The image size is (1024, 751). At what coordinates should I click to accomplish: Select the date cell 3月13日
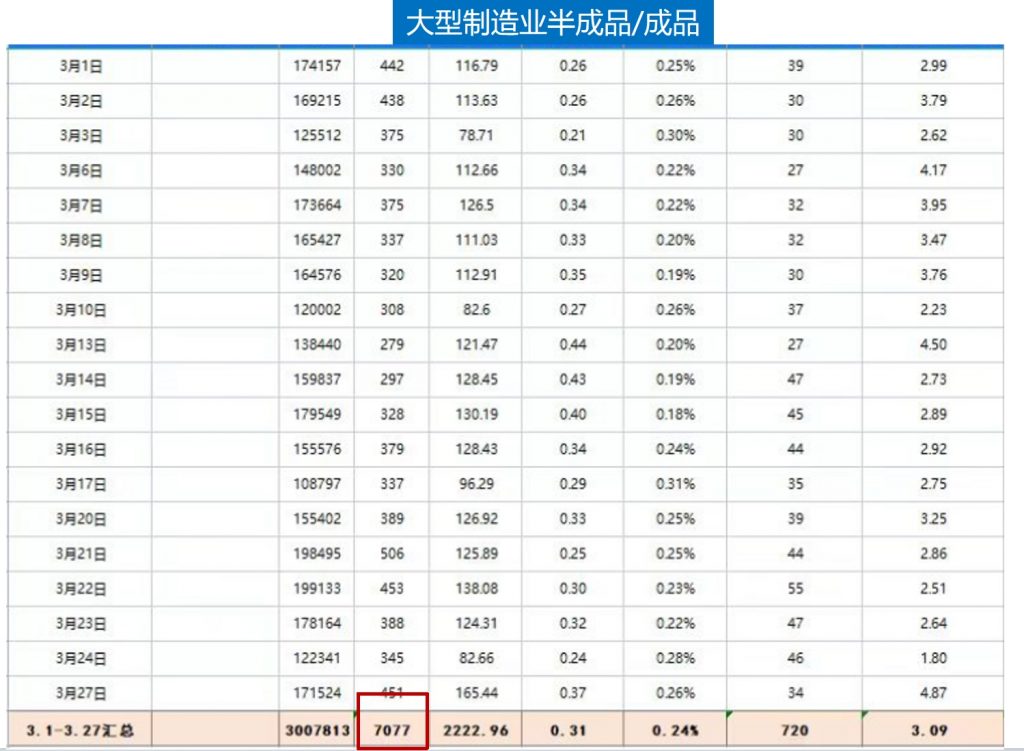click(x=81, y=344)
